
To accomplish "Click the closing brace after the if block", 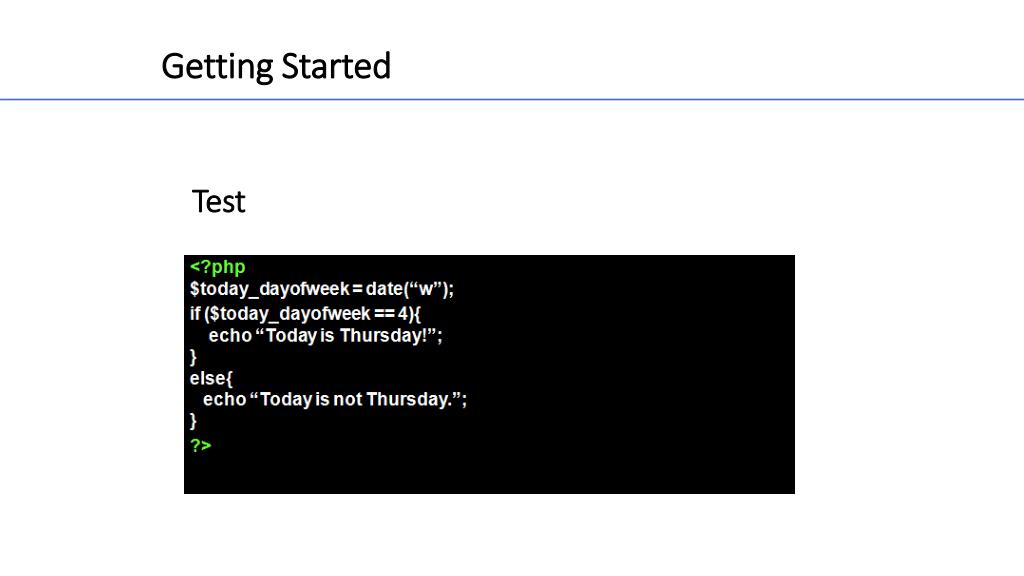I will click(193, 357).
